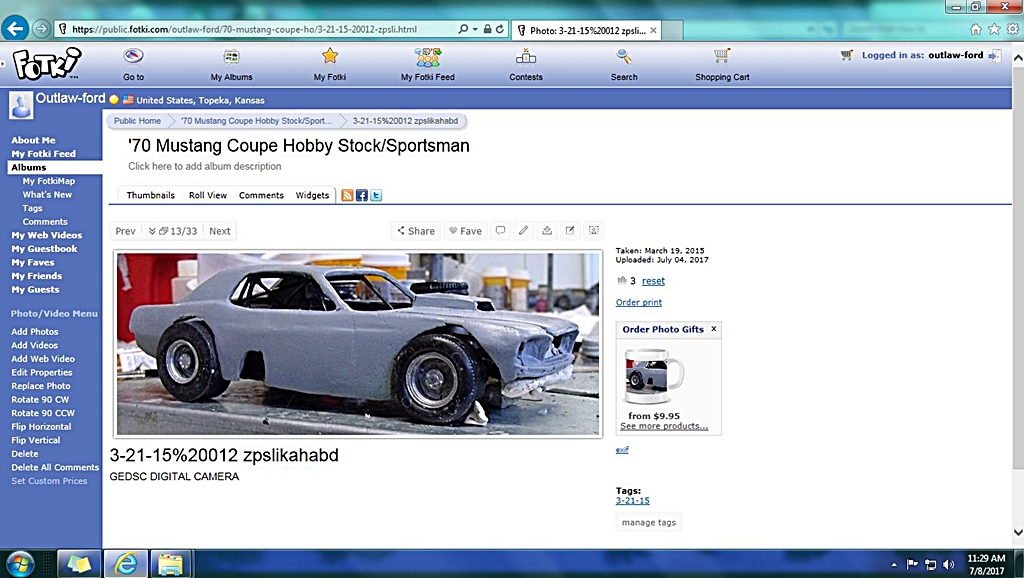The height and width of the screenshot is (578, 1024).
Task: Switch to the Roll View tab
Action: 208,196
